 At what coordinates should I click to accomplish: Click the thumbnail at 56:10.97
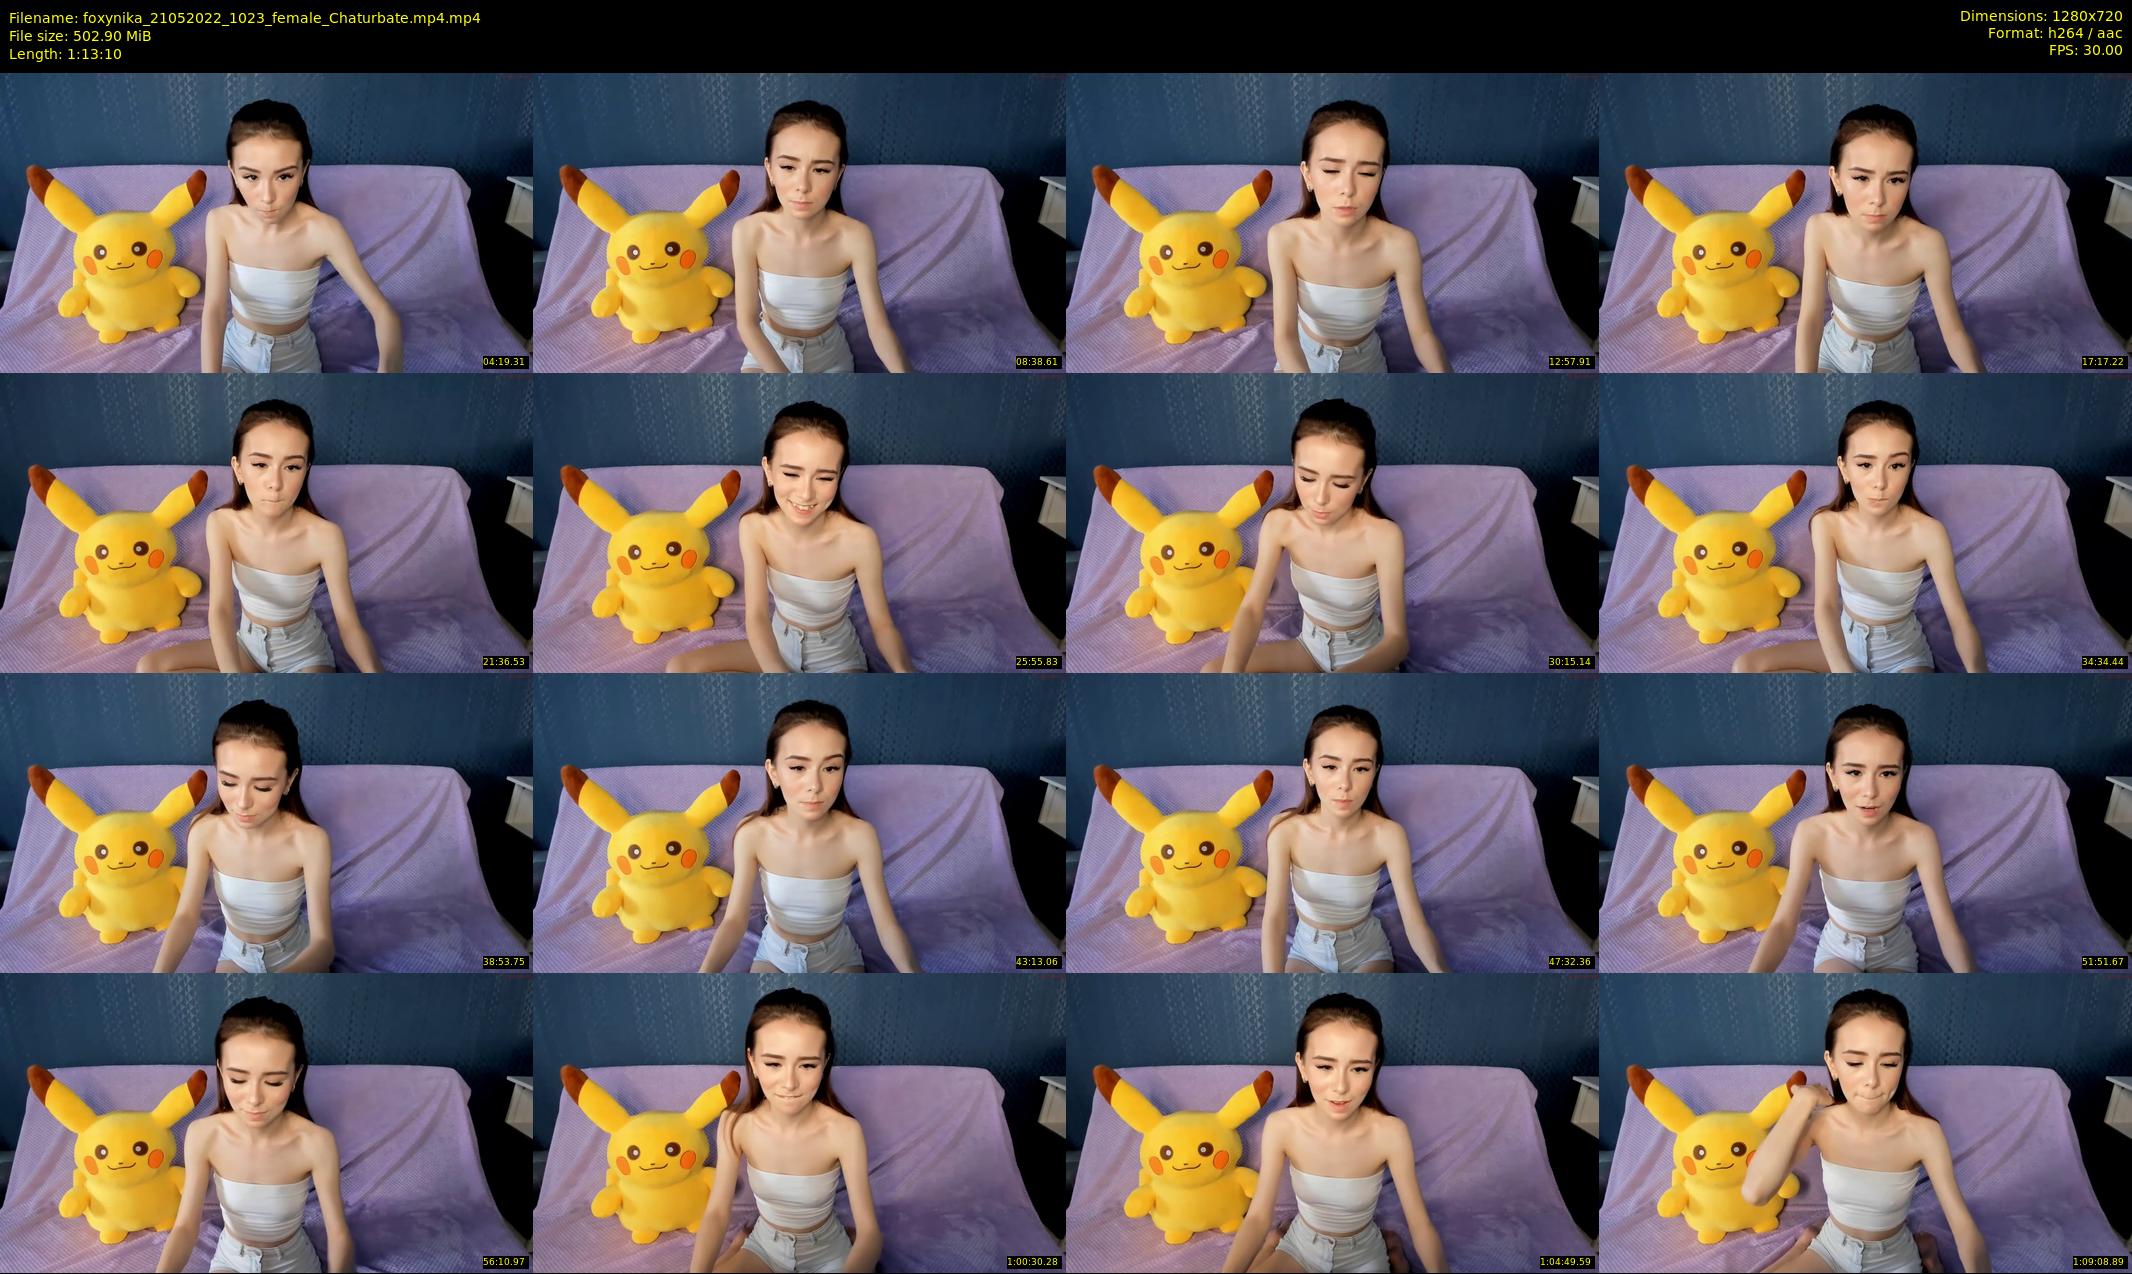[266, 1122]
